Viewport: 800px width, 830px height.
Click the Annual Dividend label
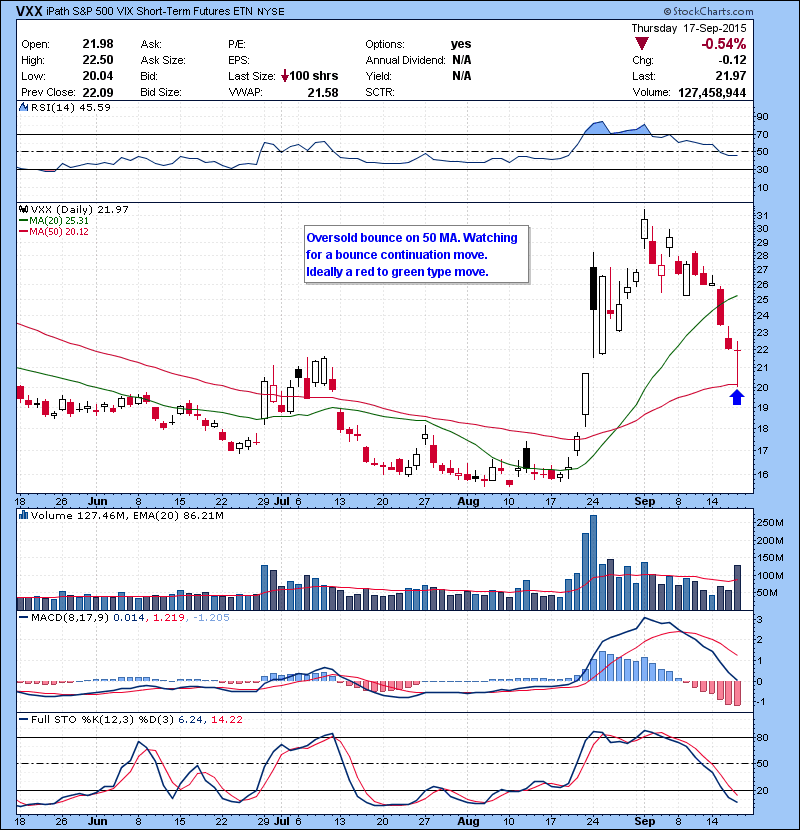(x=406, y=60)
